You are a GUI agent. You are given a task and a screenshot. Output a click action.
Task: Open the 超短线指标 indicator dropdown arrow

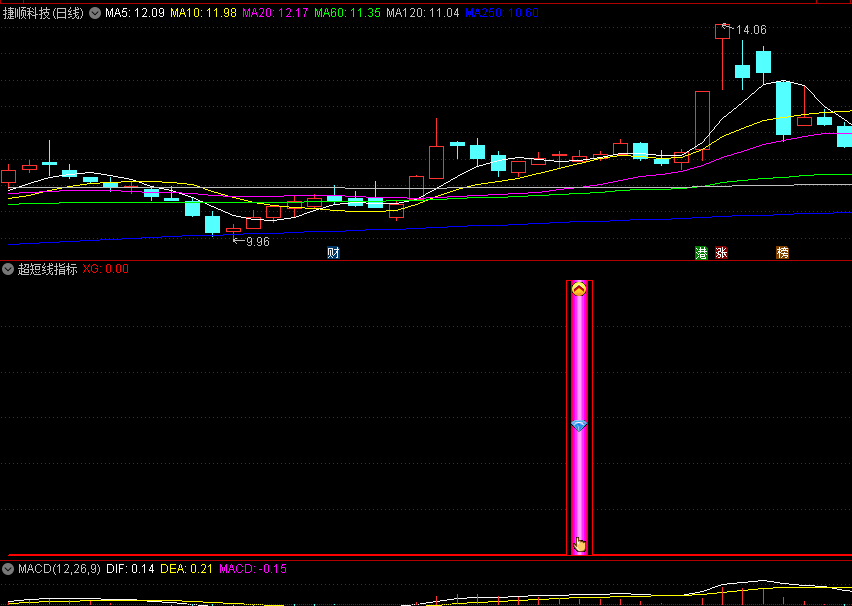[x=8, y=268]
